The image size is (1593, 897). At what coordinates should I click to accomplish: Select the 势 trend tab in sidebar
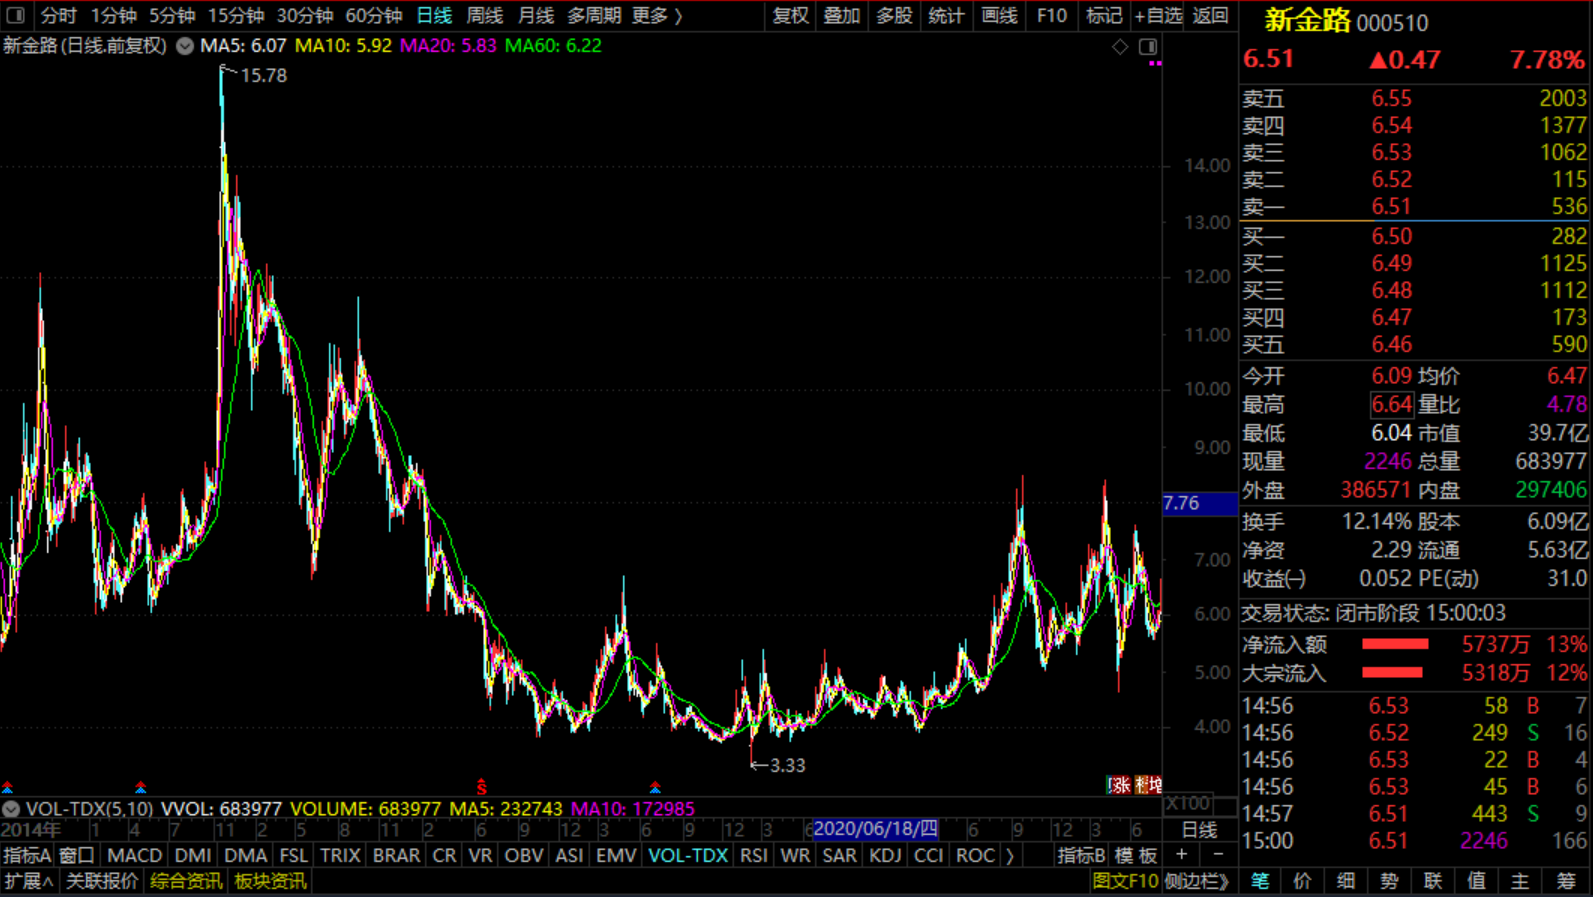pos(1389,881)
